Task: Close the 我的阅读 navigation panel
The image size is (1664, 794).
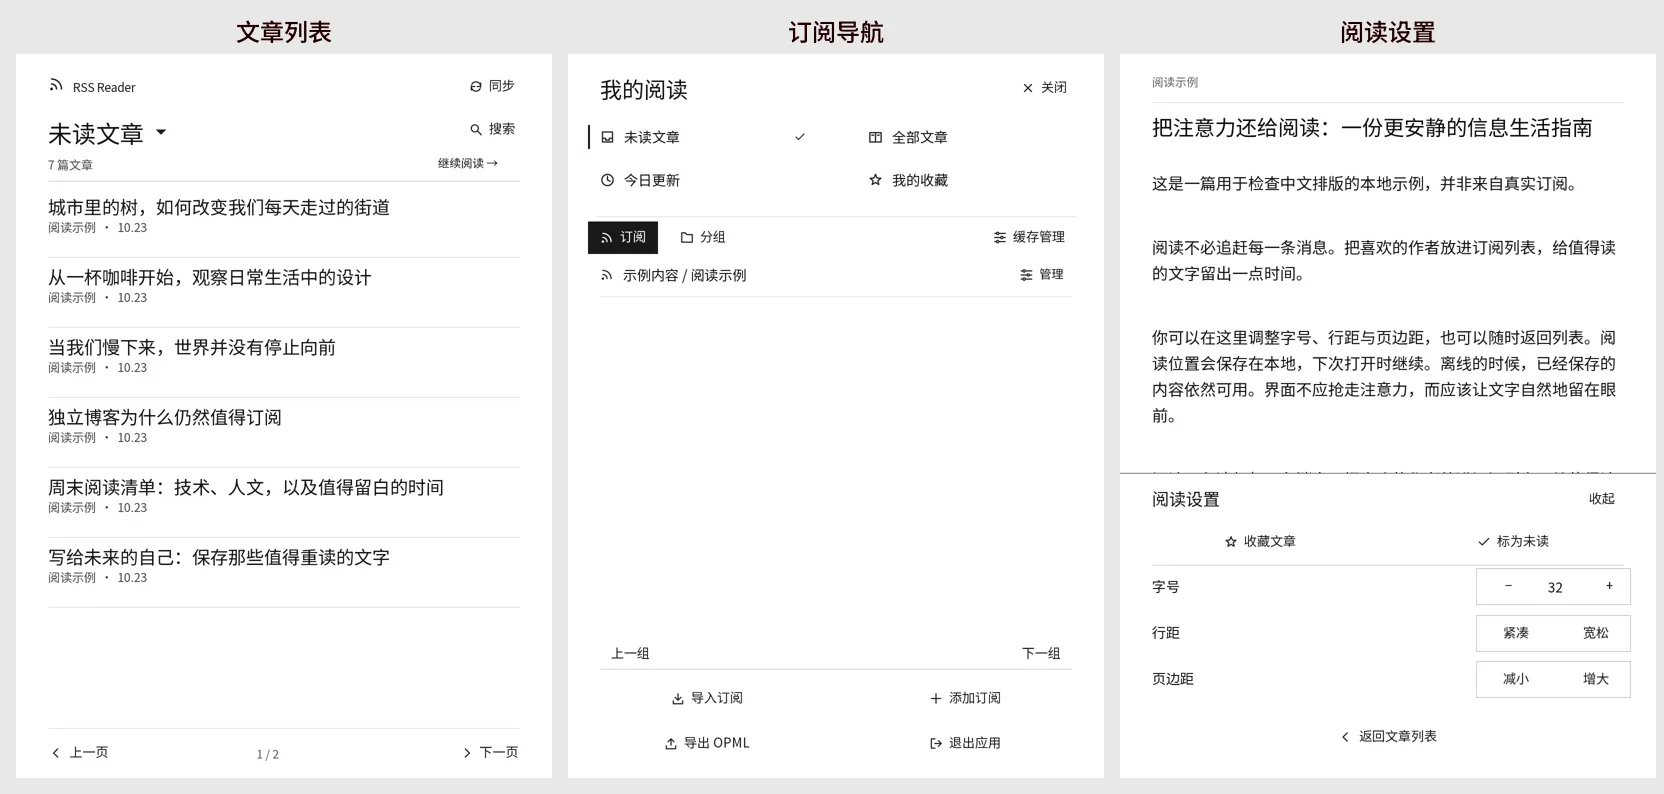Action: click(1044, 88)
